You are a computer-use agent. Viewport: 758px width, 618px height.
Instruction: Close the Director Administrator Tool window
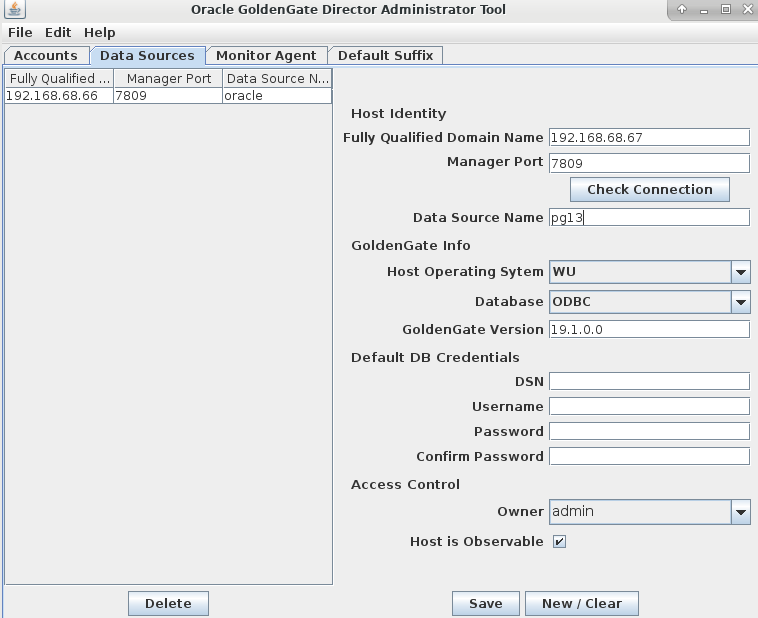pos(747,9)
